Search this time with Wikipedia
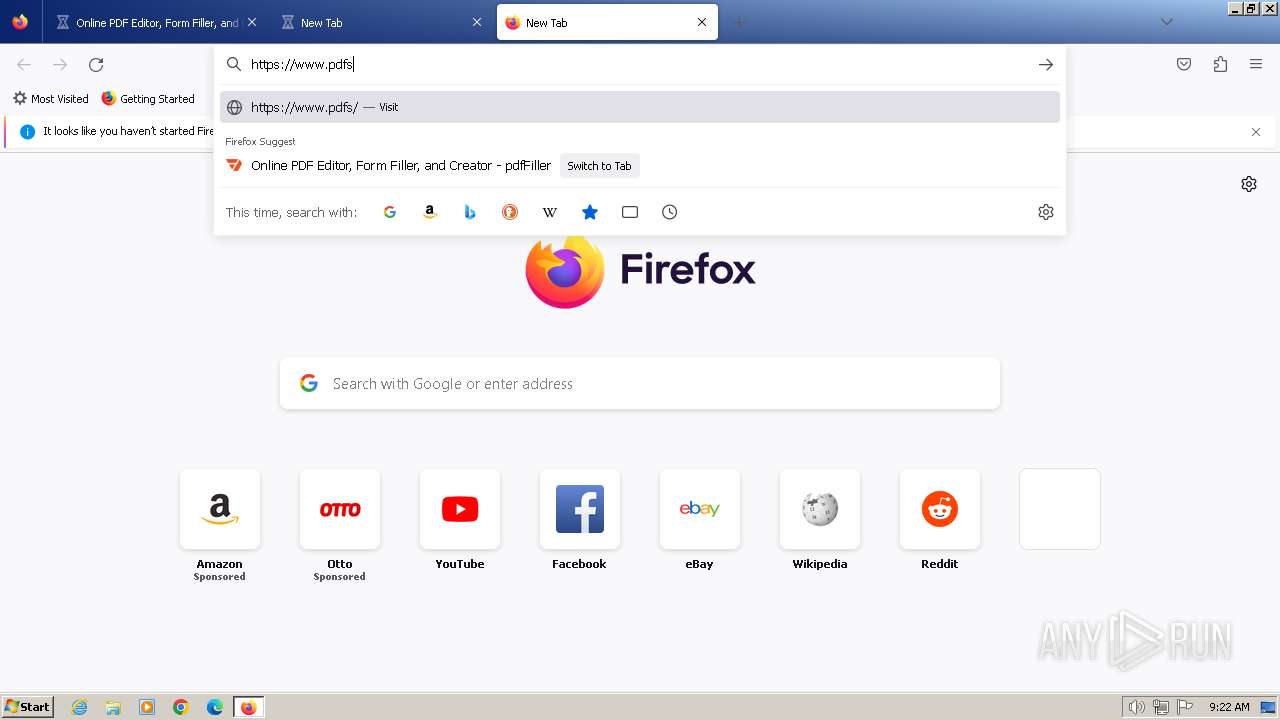 [x=550, y=212]
